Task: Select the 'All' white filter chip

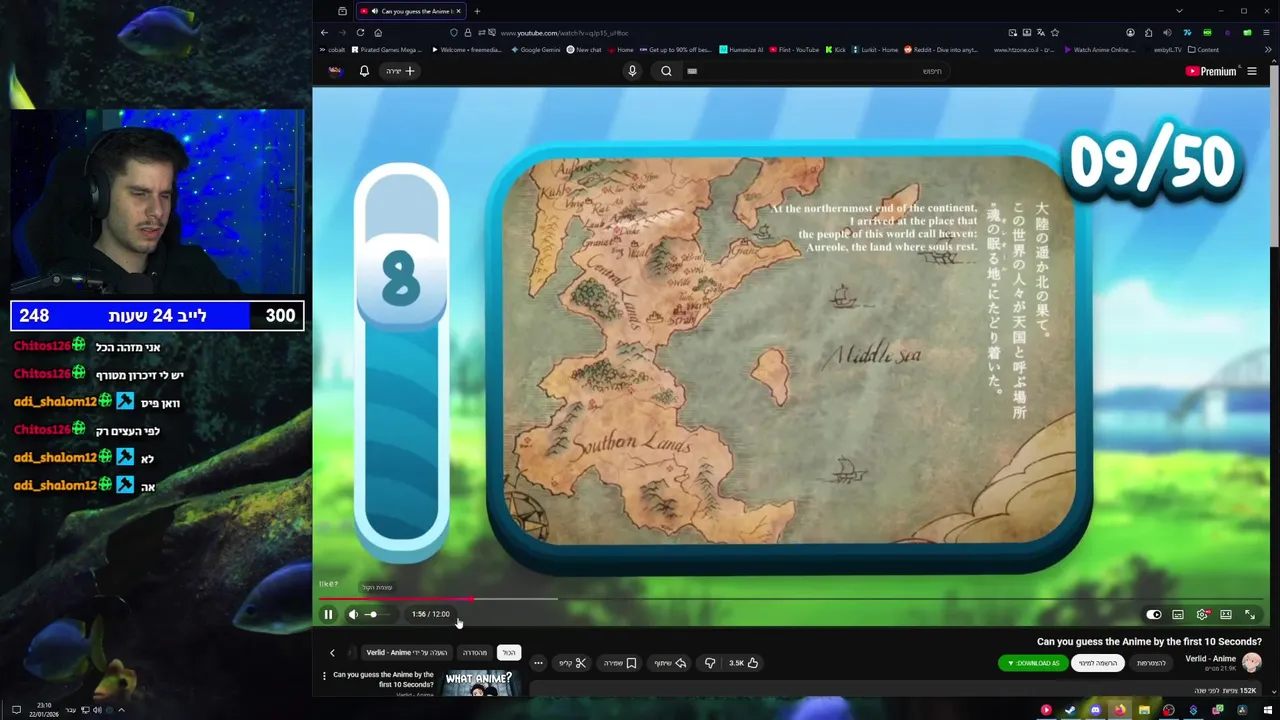Action: pos(509,653)
